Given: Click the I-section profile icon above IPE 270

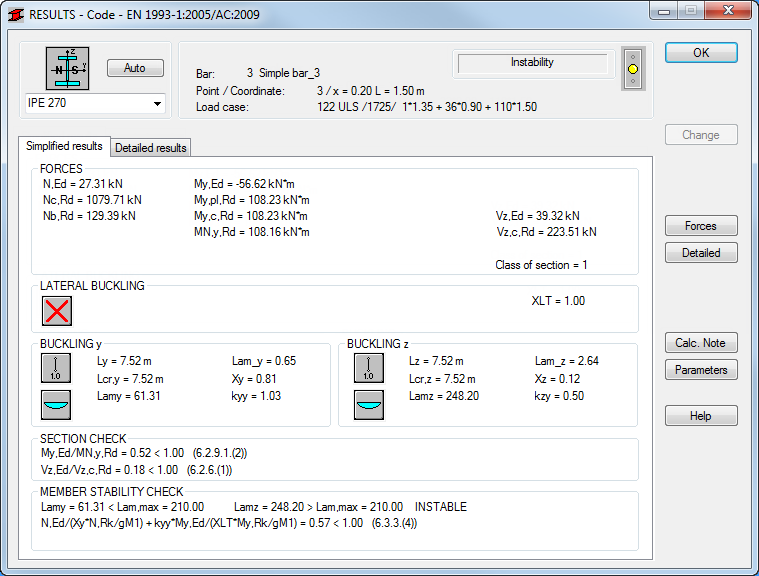Looking at the screenshot, I should [67, 68].
